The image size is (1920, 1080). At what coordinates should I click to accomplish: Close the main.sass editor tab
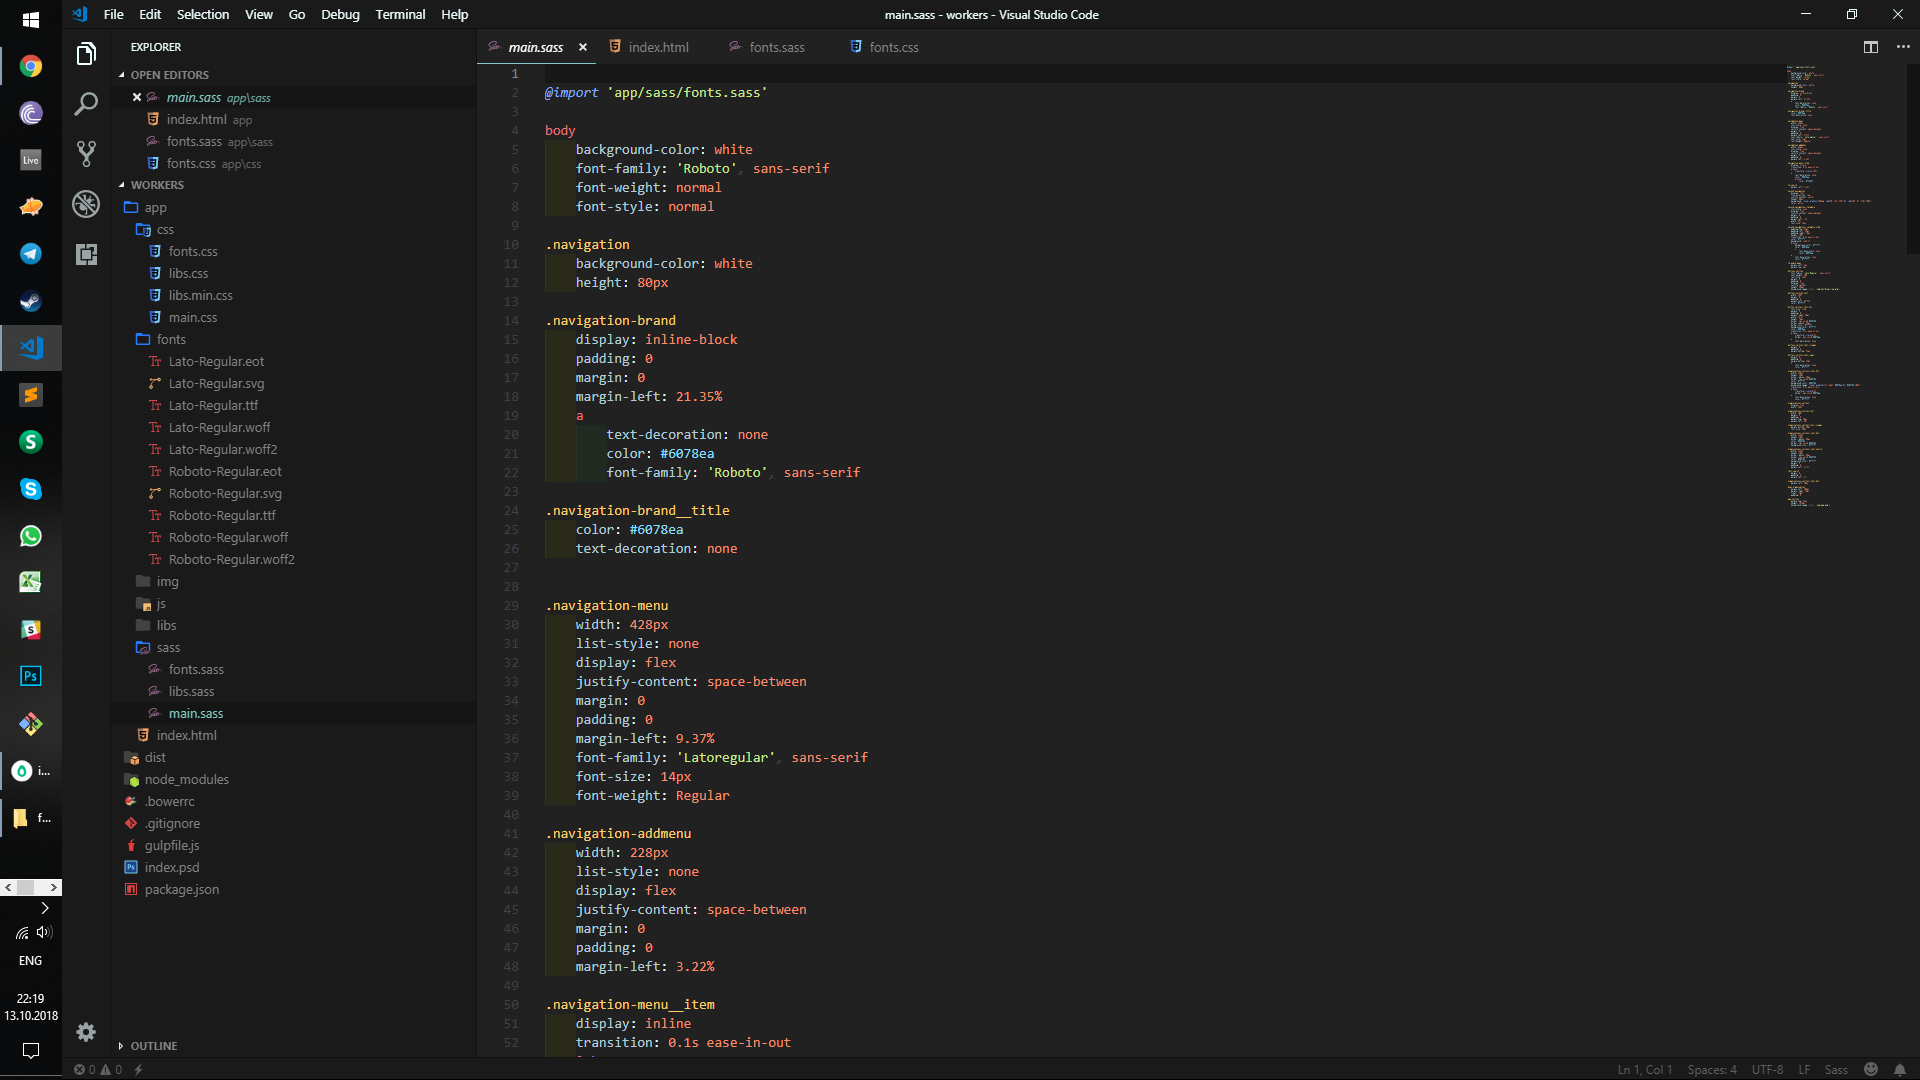point(583,47)
